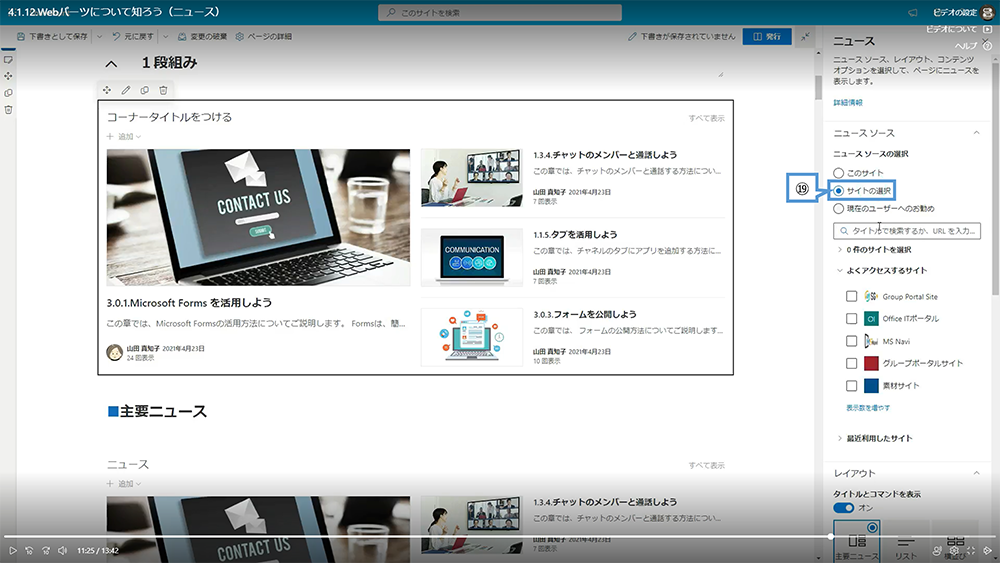Click 表示数を増やす link
The width and height of the screenshot is (1000, 563).
pos(868,407)
